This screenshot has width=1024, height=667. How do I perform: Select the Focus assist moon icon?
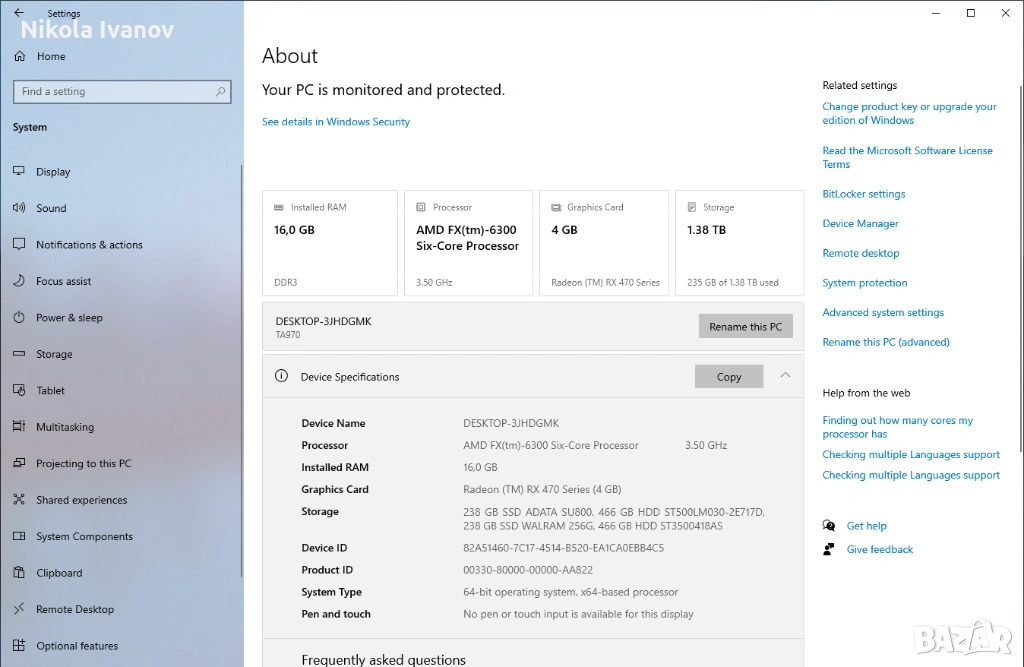(x=19, y=281)
